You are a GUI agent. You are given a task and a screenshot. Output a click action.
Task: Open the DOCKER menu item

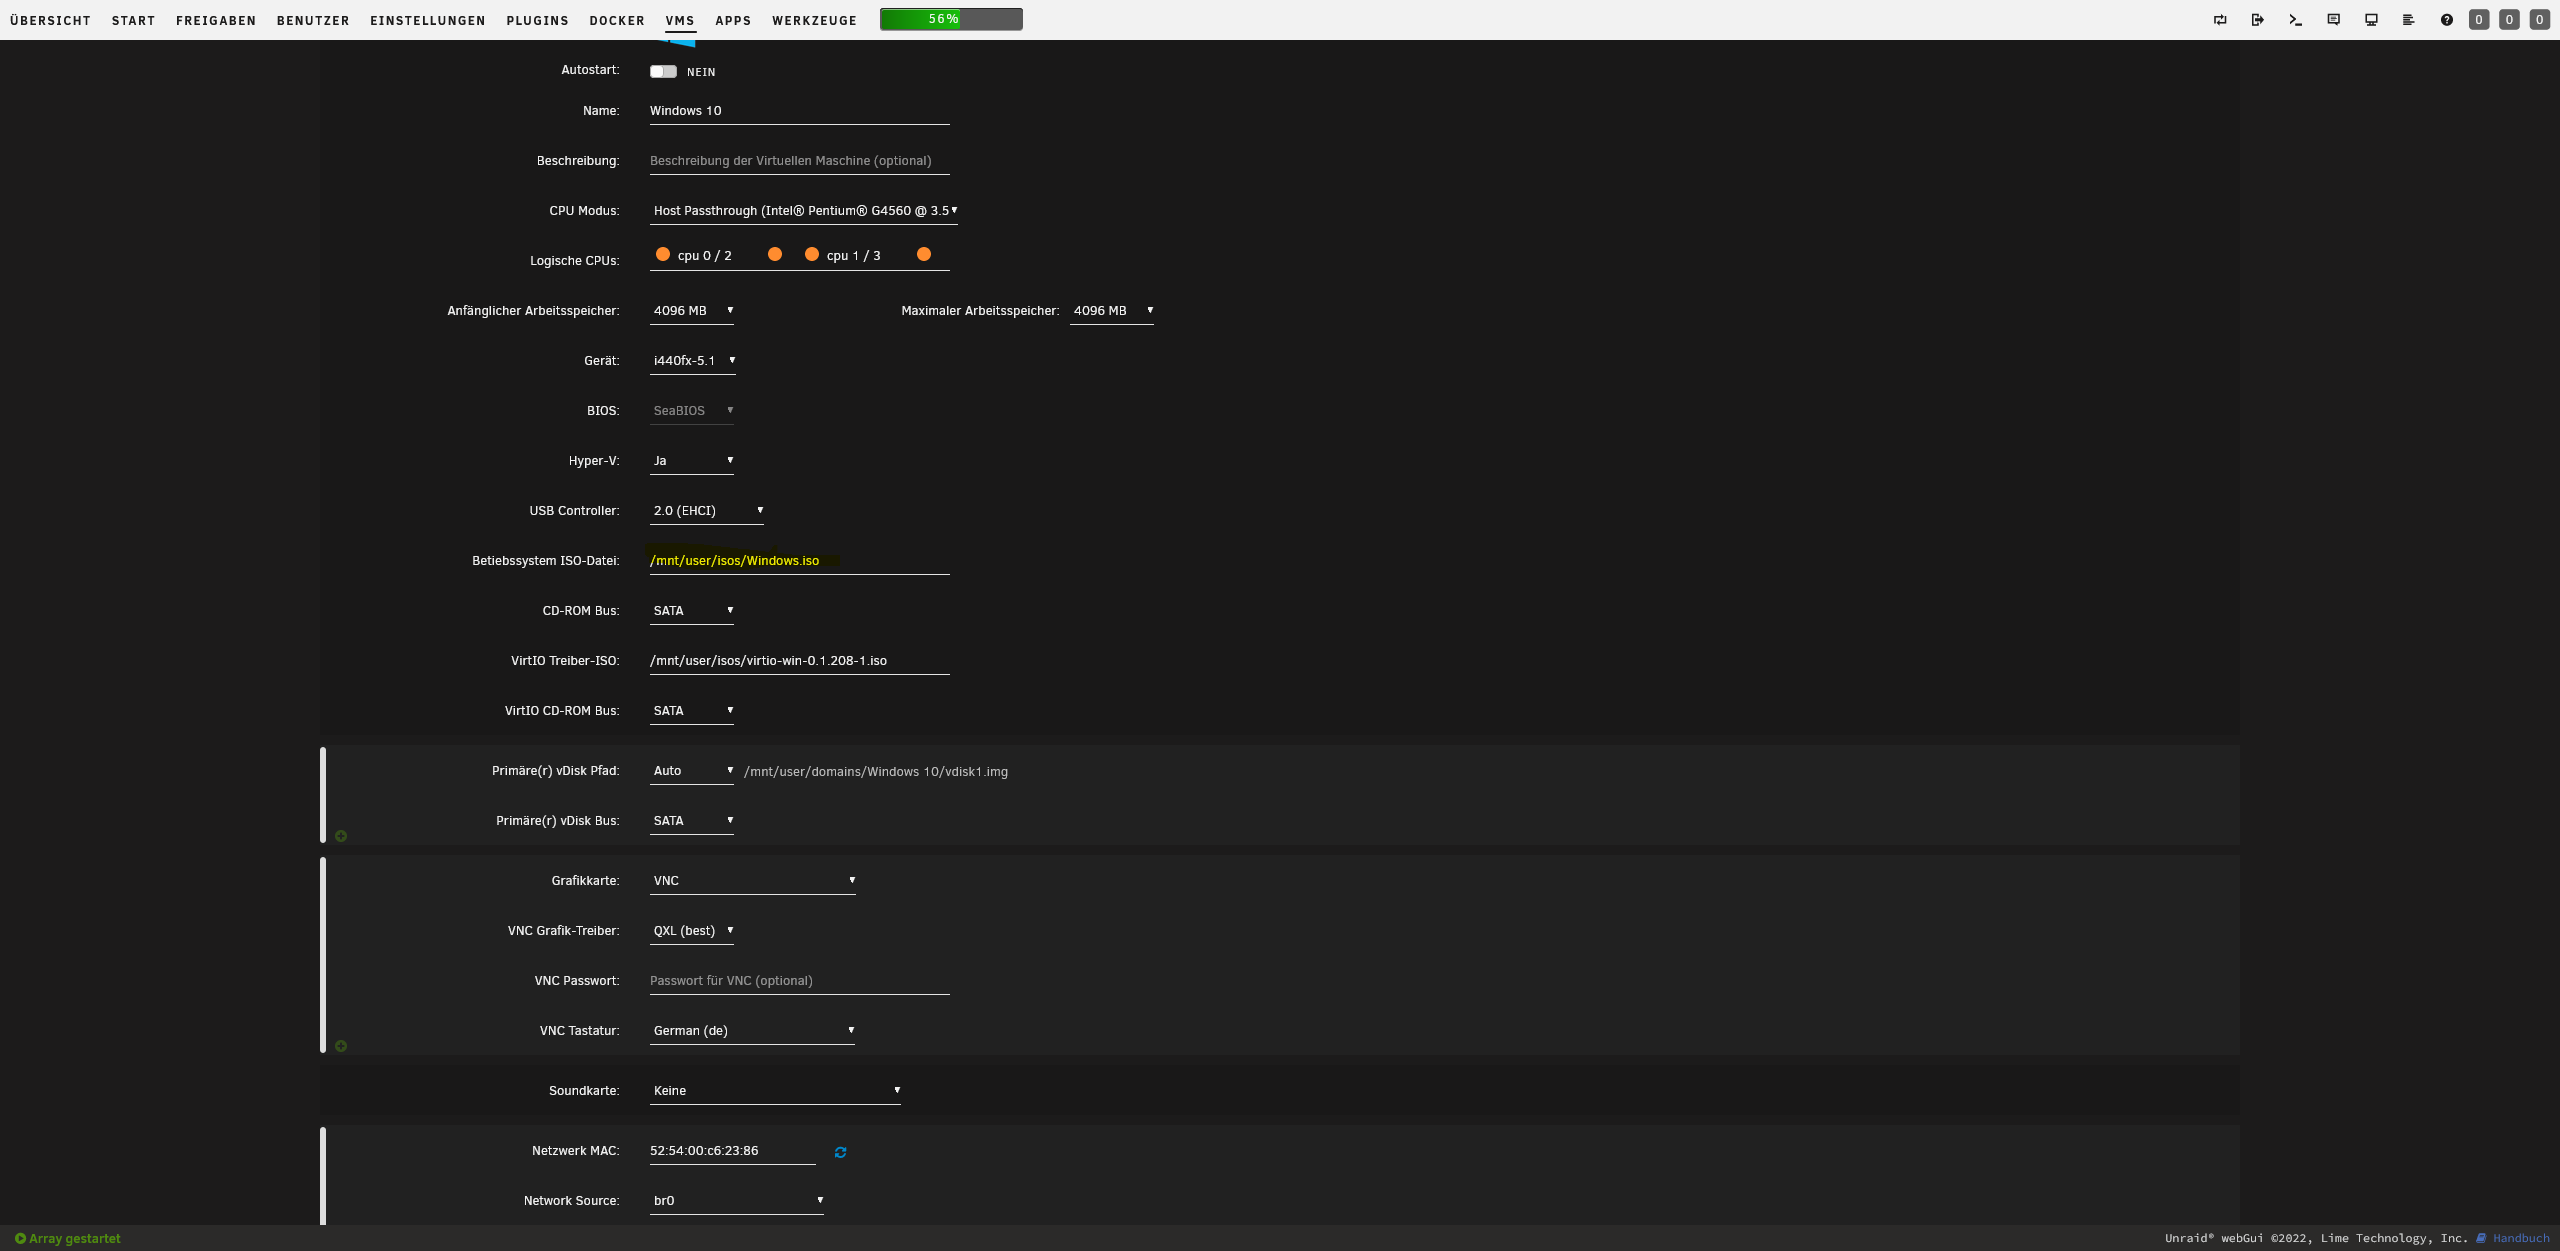(617, 20)
